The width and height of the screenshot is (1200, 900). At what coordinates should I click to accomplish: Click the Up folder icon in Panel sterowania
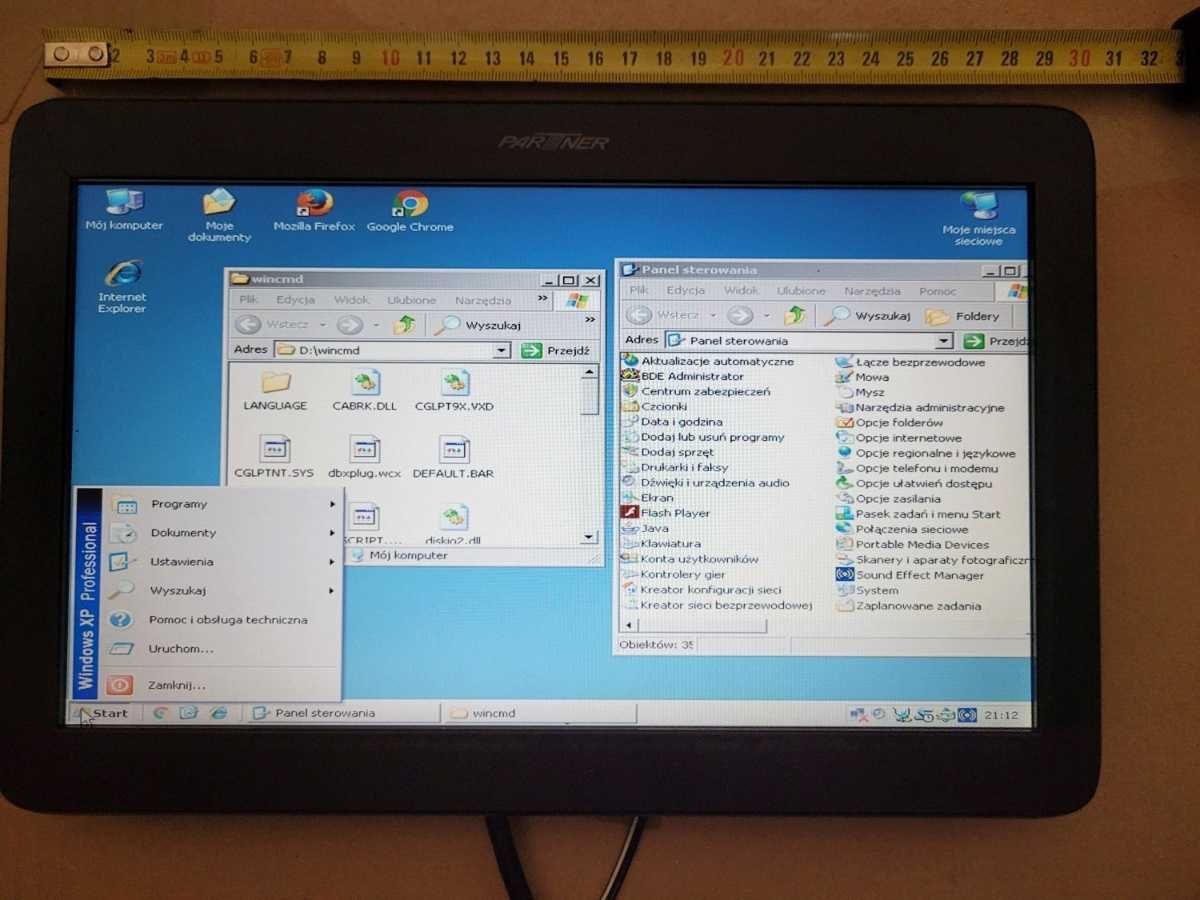(x=794, y=316)
